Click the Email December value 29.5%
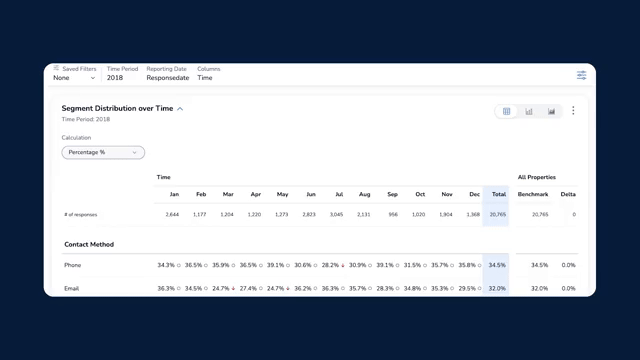 click(467, 289)
